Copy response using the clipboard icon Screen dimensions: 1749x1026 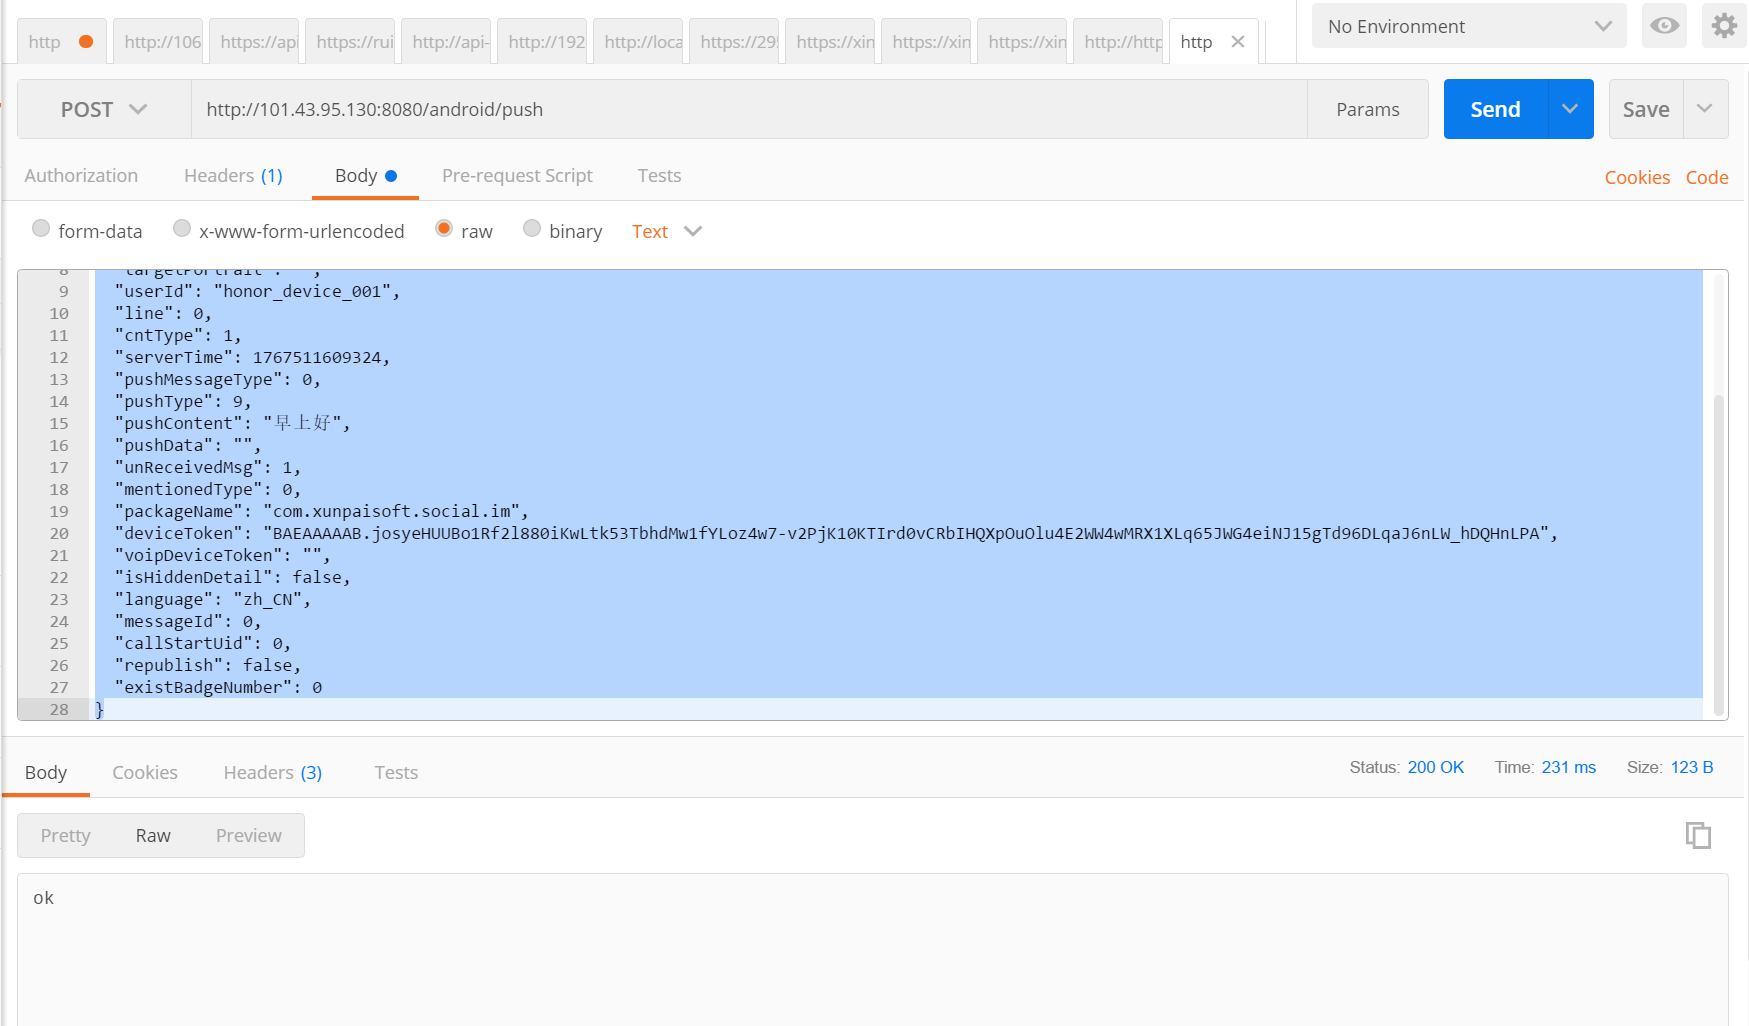click(1698, 835)
